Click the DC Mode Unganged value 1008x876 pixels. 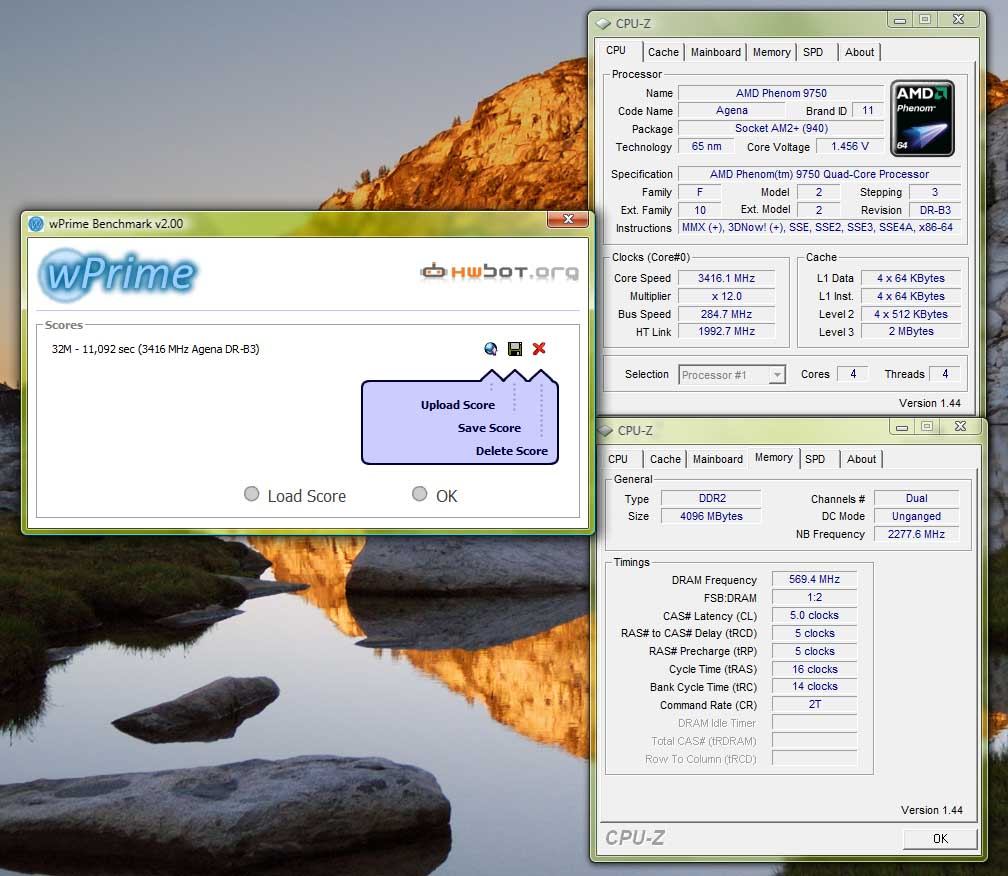tap(916, 516)
